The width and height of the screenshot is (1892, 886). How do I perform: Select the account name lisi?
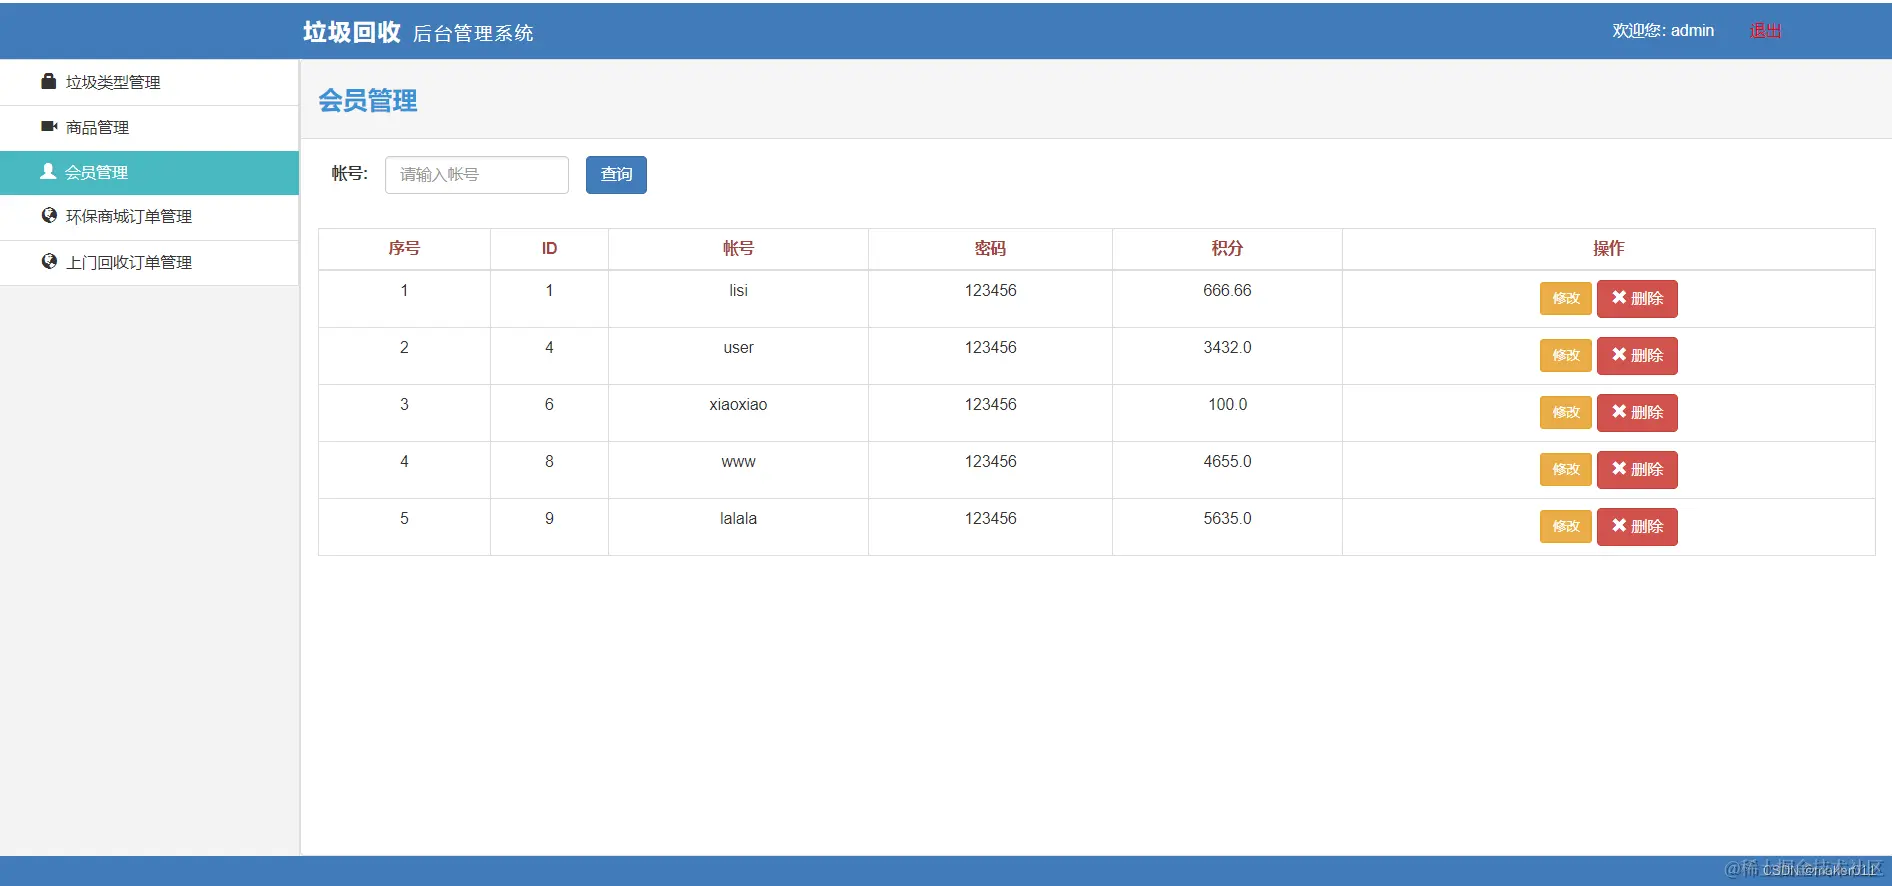pyautogui.click(x=738, y=290)
